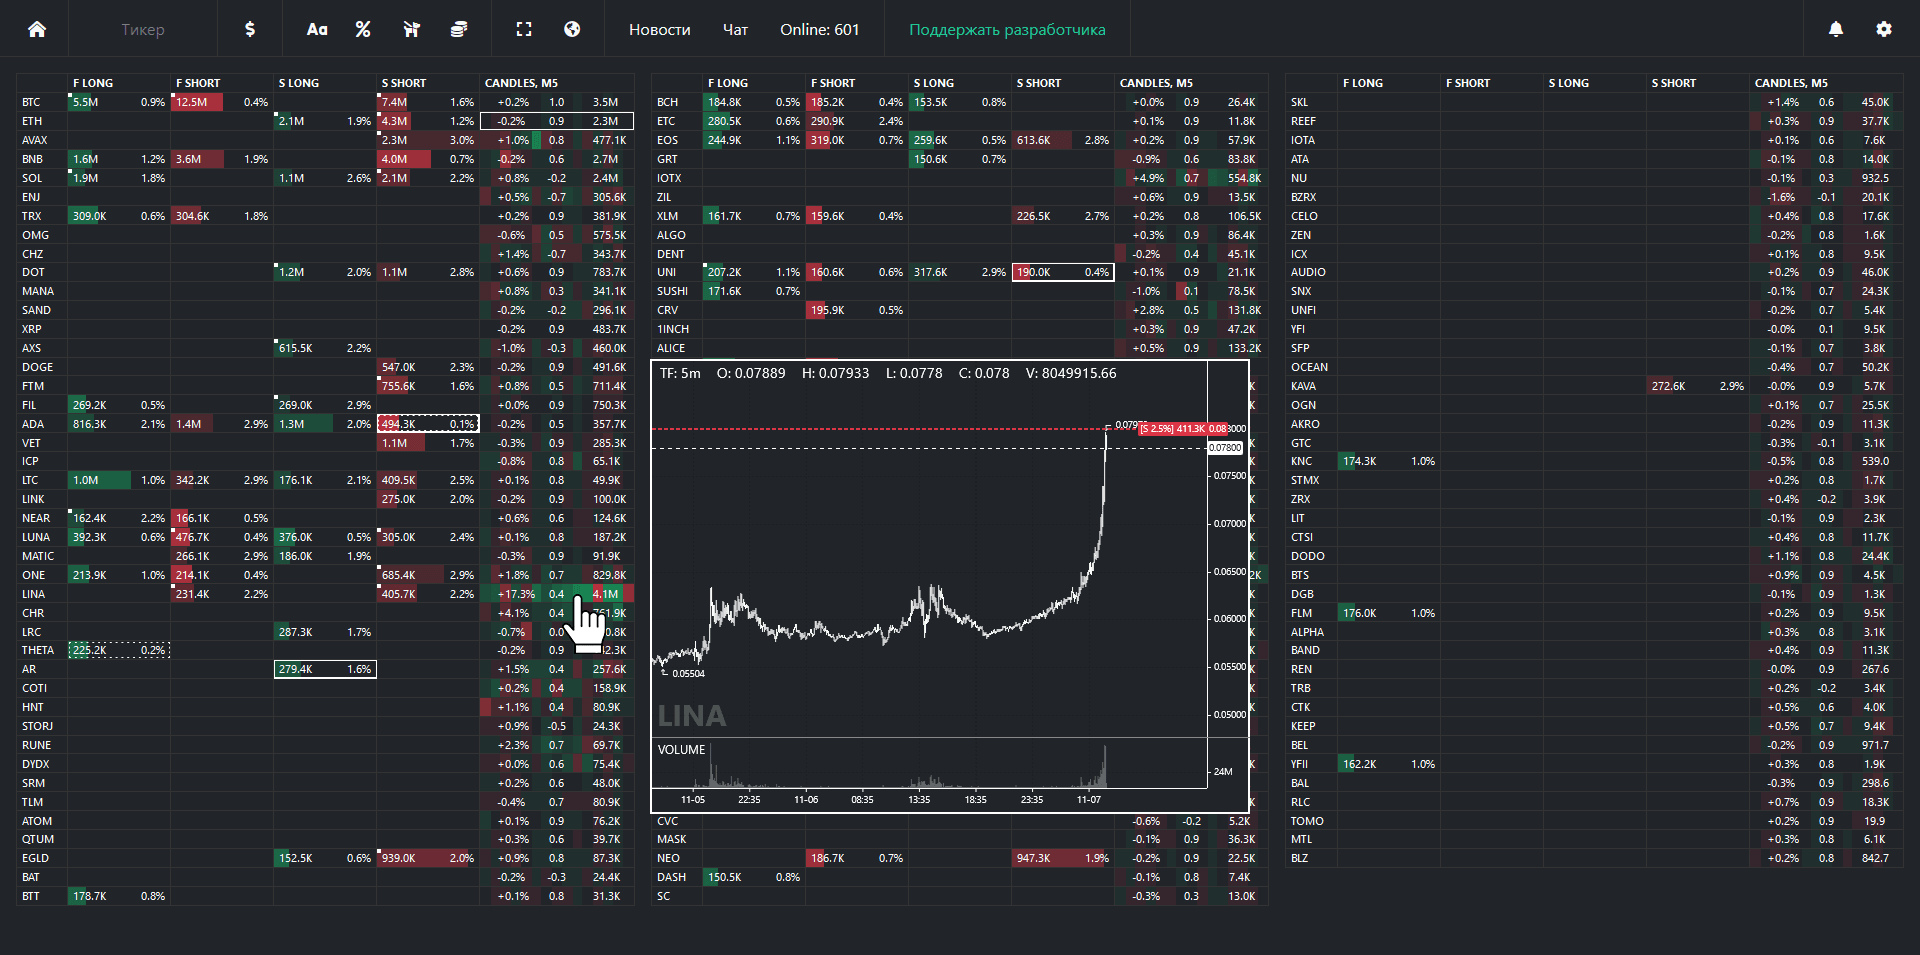Click the dollar sign icon
Screen dimensions: 1920x955
click(x=250, y=29)
